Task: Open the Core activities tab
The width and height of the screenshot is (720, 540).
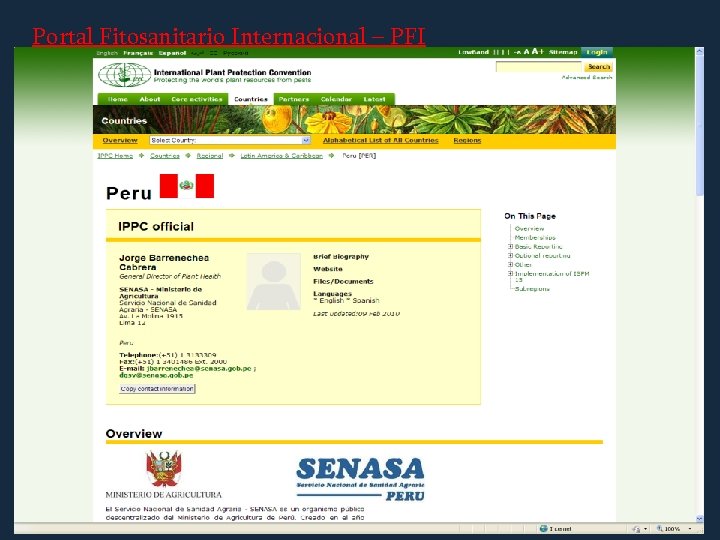Action: tap(197, 99)
